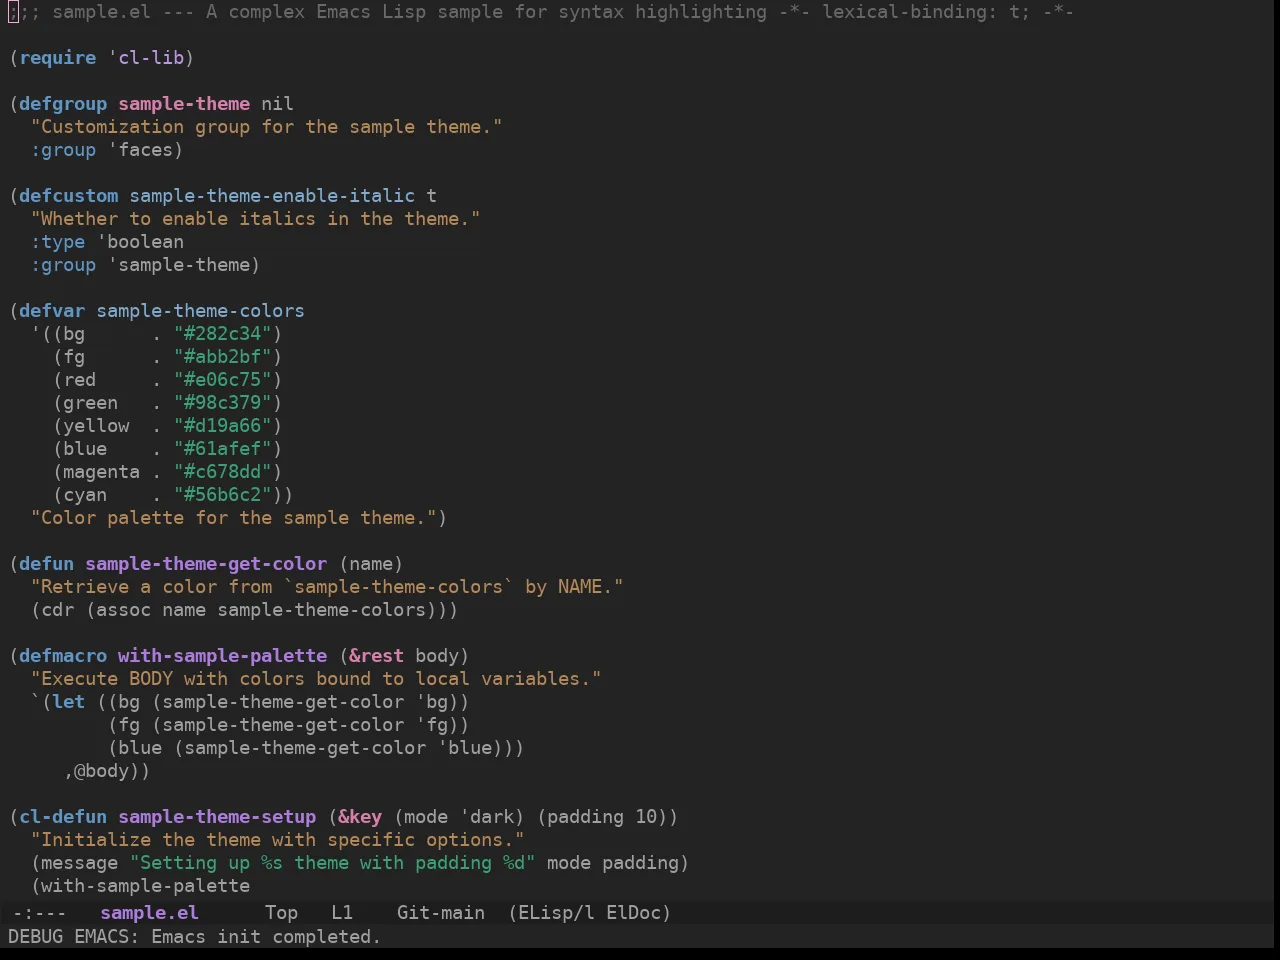Click the ELisp/l major mode name
1280x960 pixels.
coord(557,913)
